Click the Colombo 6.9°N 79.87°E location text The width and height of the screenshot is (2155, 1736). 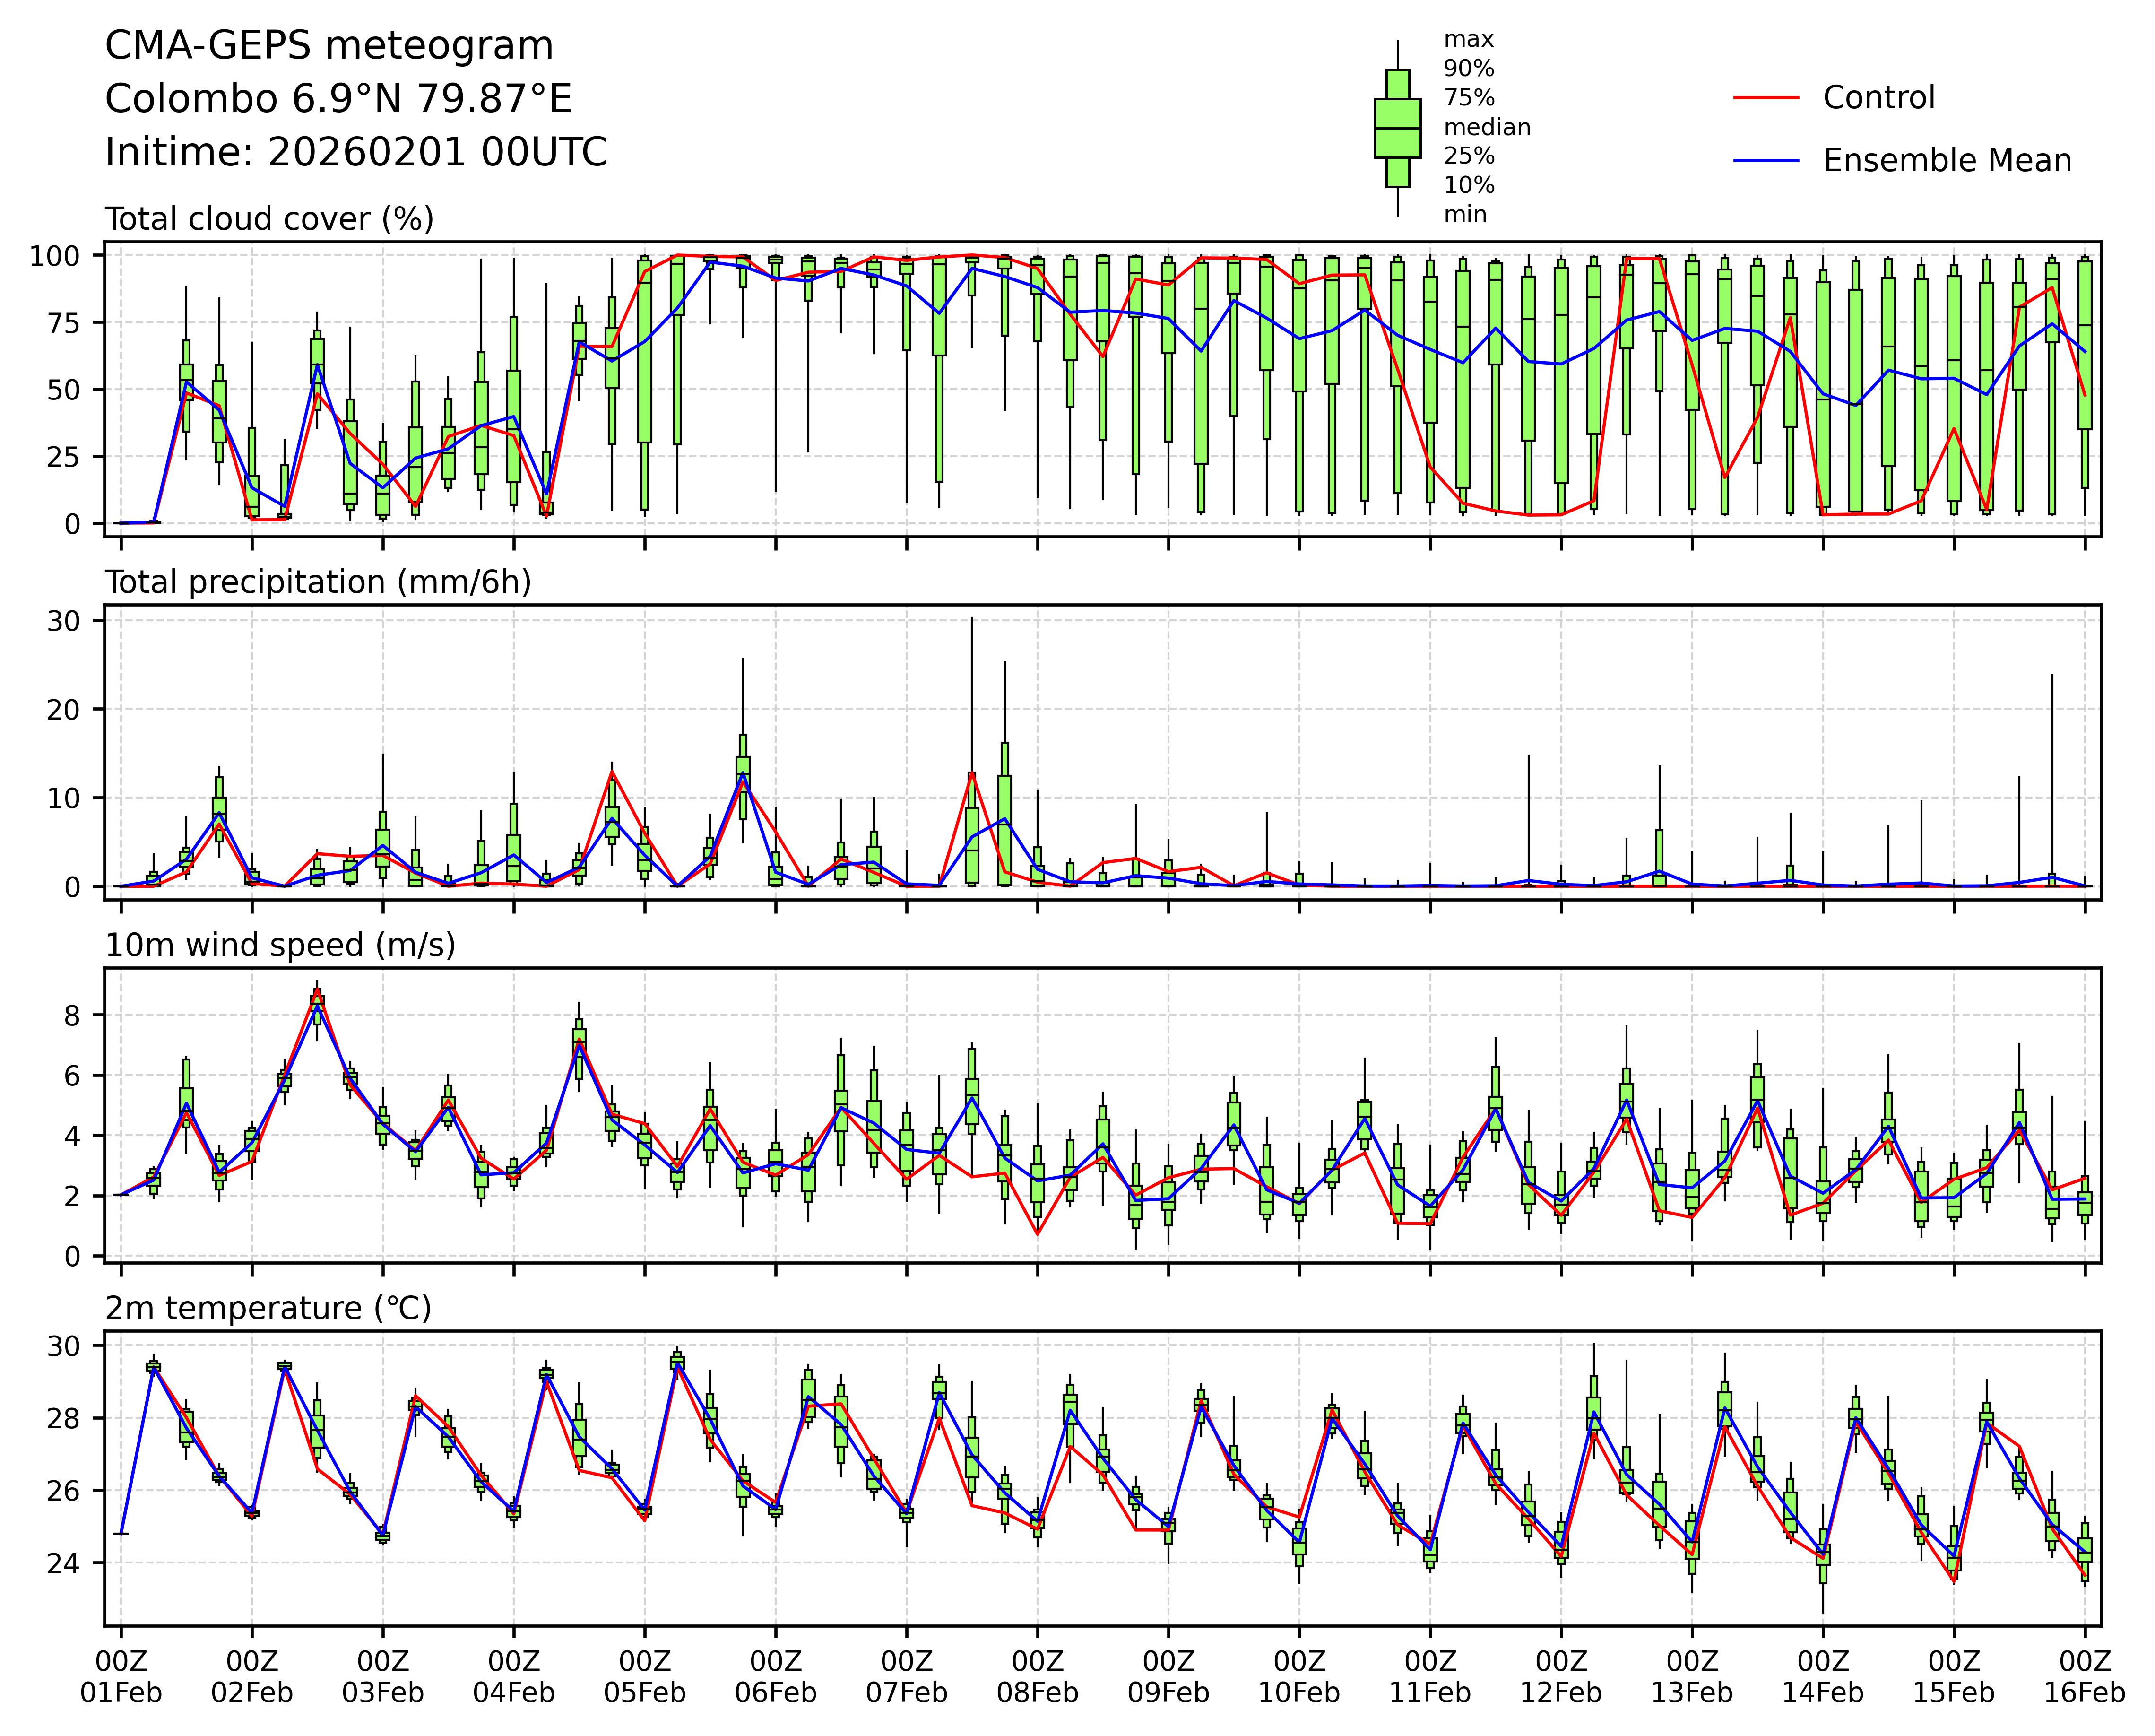click(338, 99)
